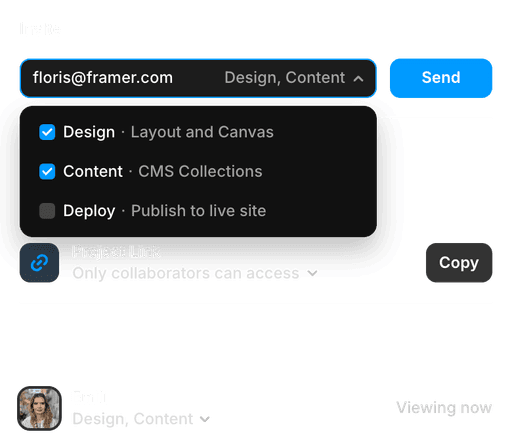
Task: Send the invite to floris@framer.com
Action: pos(441,78)
